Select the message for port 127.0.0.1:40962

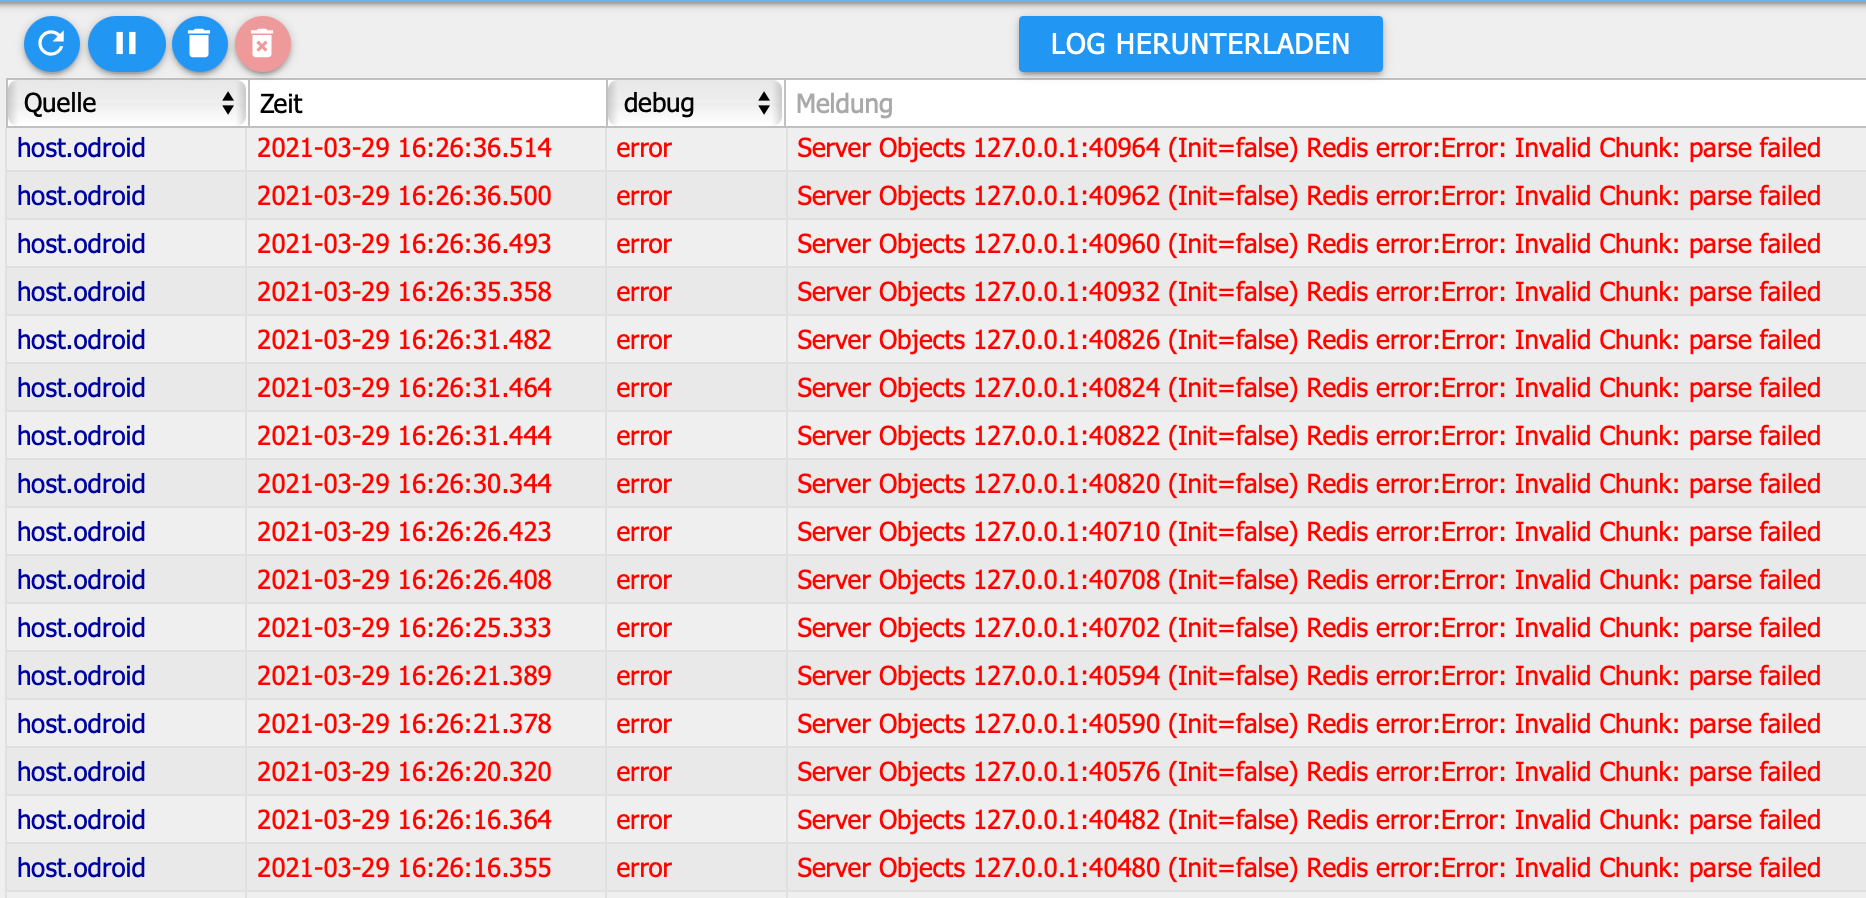1308,196
